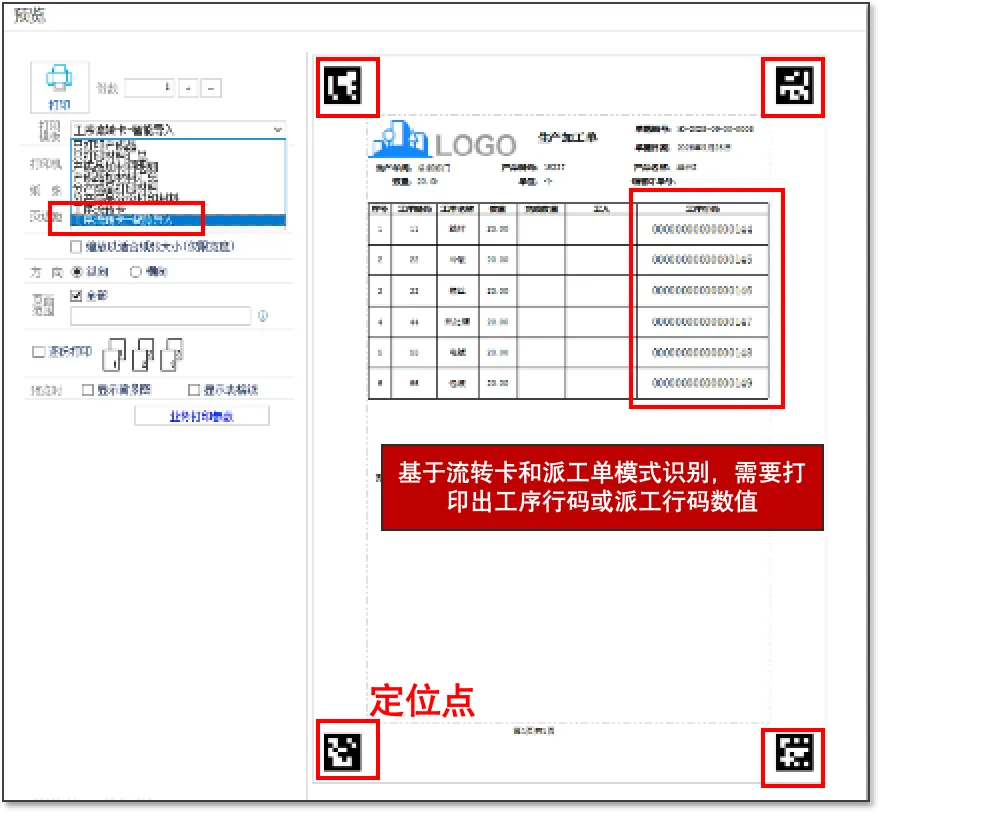Viewport: 996px width, 816px height.
Task: Increase copies with the plus button
Action: 188,88
